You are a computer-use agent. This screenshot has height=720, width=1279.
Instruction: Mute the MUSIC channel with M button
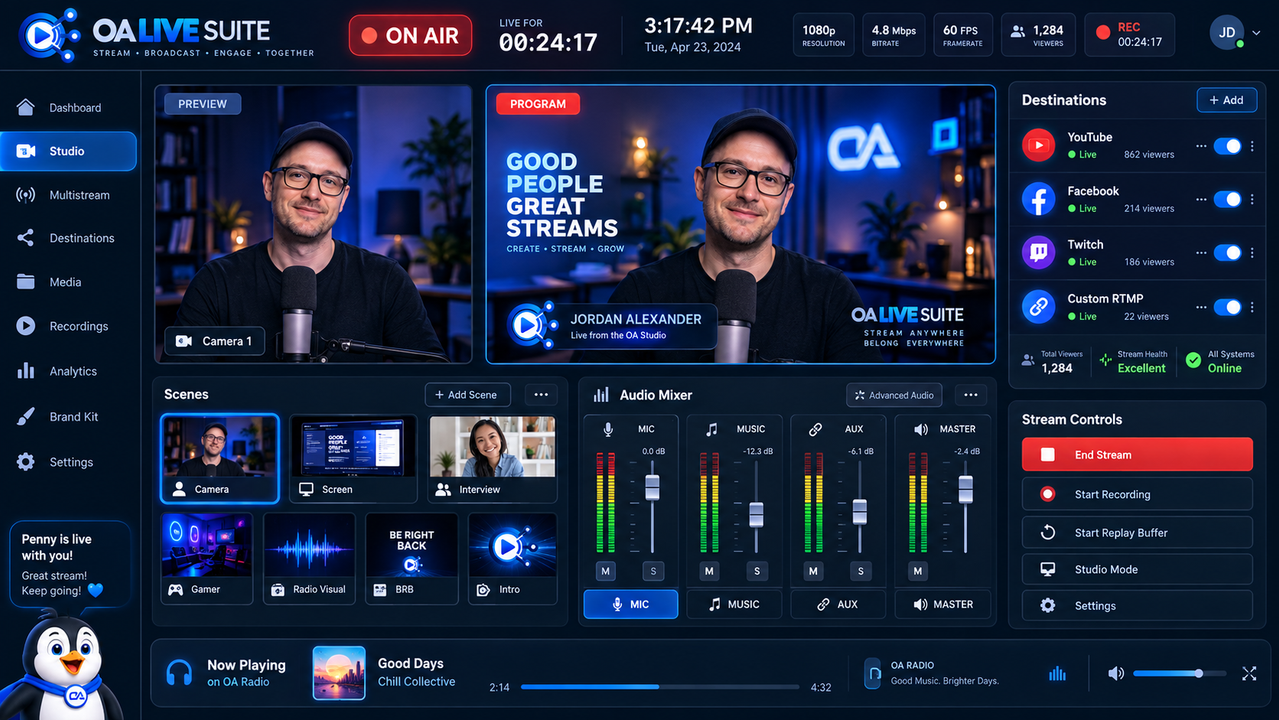(x=709, y=571)
